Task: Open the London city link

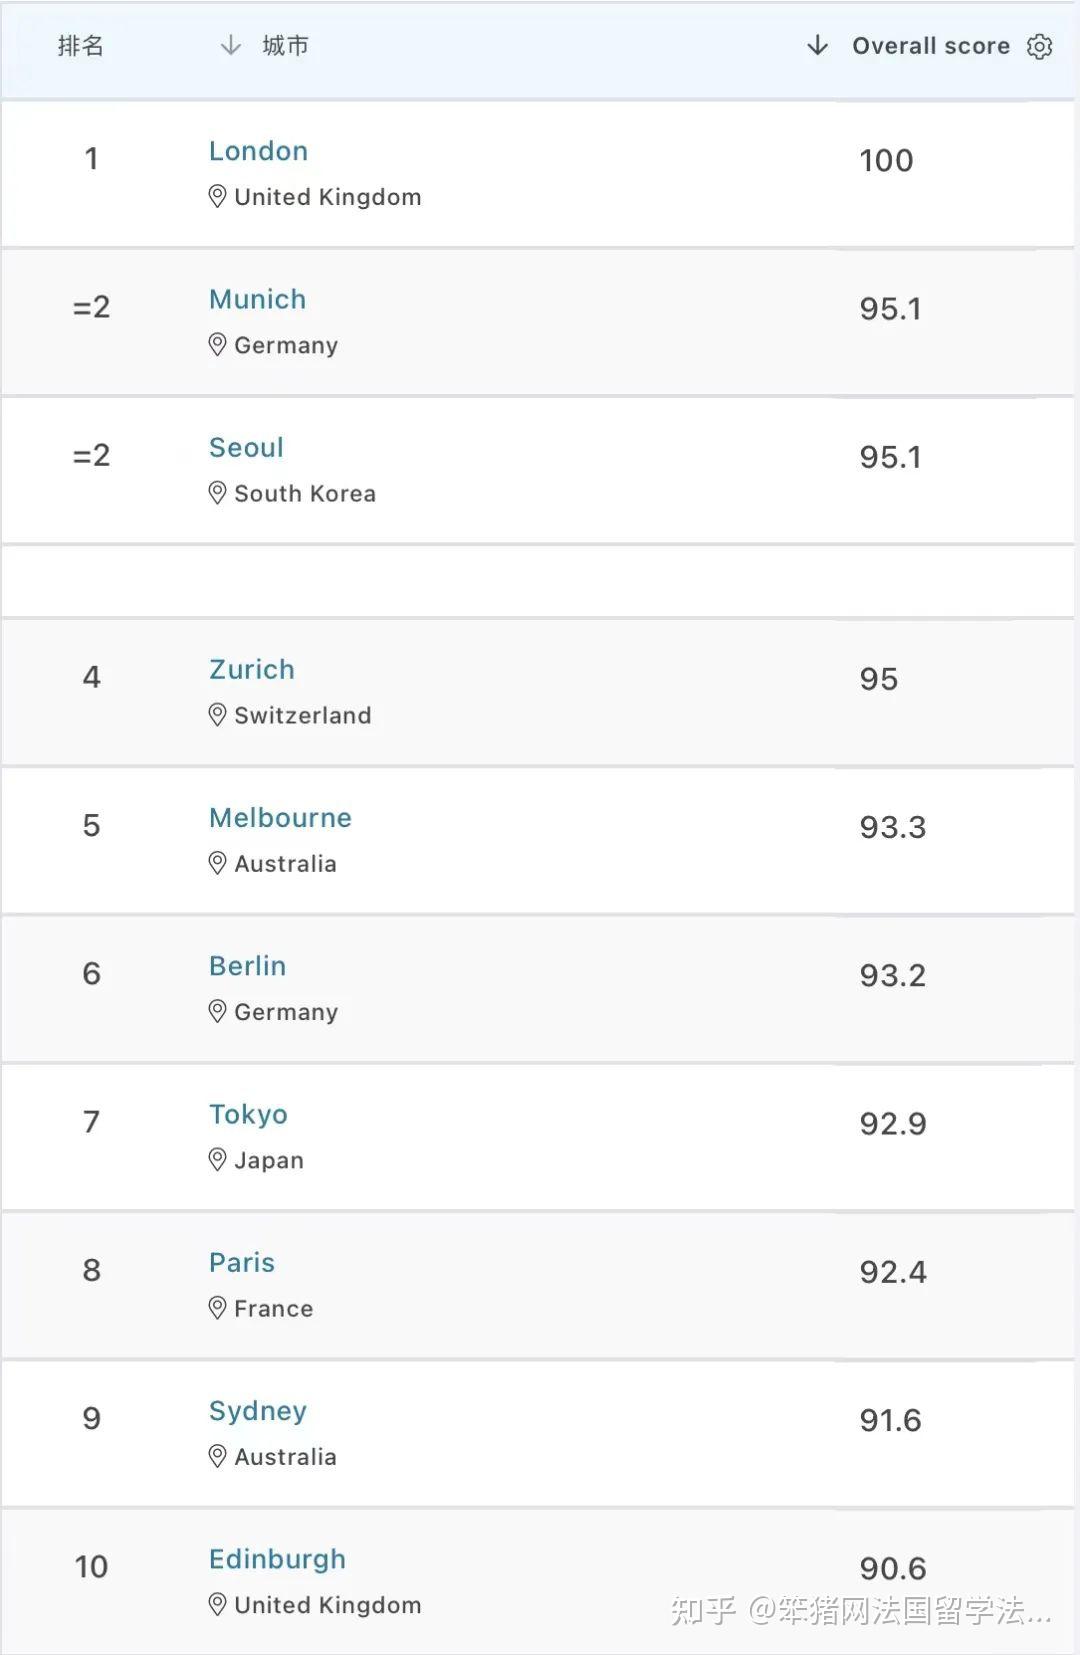Action: click(x=258, y=151)
